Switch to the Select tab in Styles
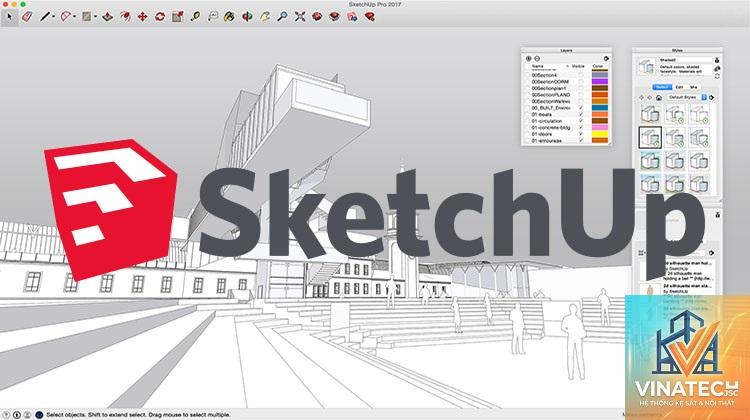This screenshot has width=750, height=420. point(662,87)
